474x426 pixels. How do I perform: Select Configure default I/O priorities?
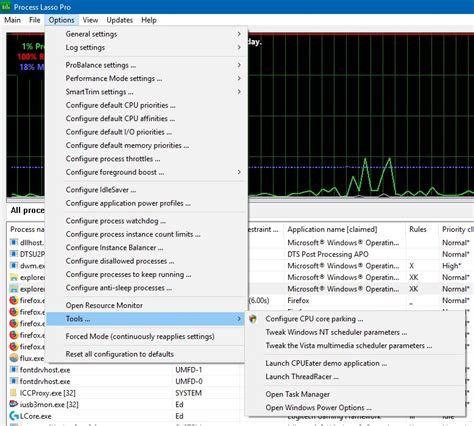[x=146, y=132]
